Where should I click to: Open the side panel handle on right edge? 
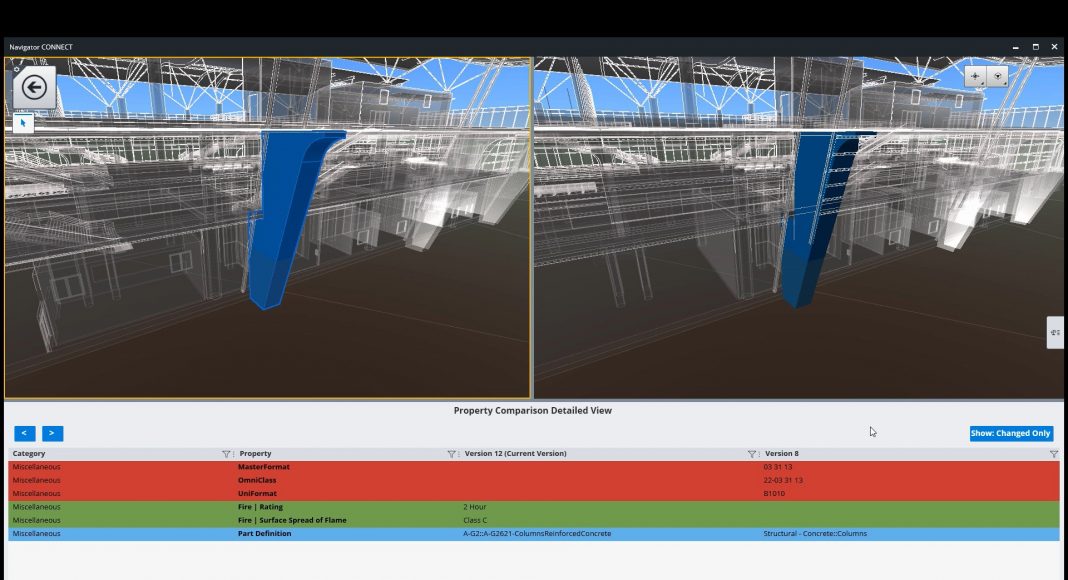1055,332
